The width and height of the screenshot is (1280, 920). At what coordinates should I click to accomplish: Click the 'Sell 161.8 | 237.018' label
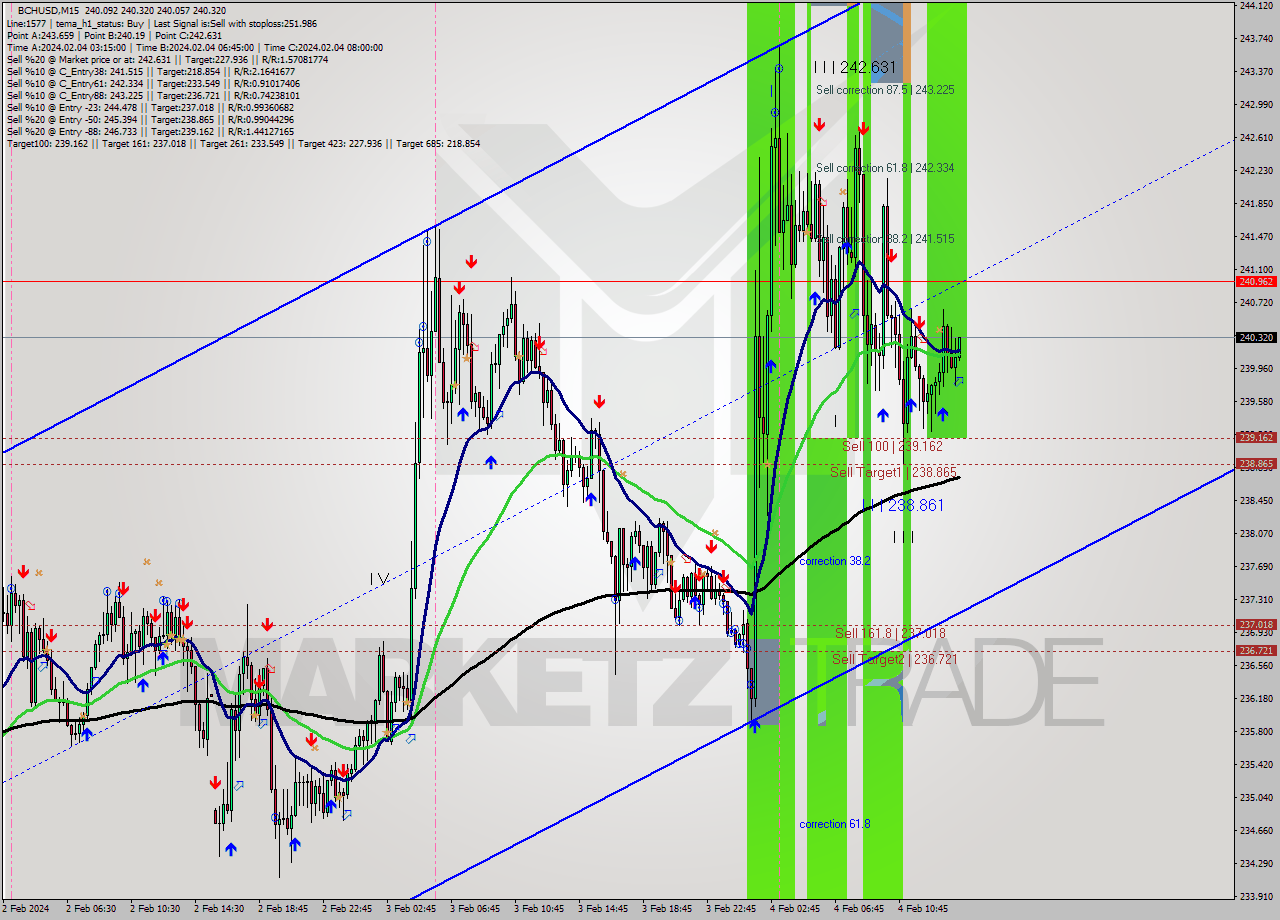tap(890, 633)
